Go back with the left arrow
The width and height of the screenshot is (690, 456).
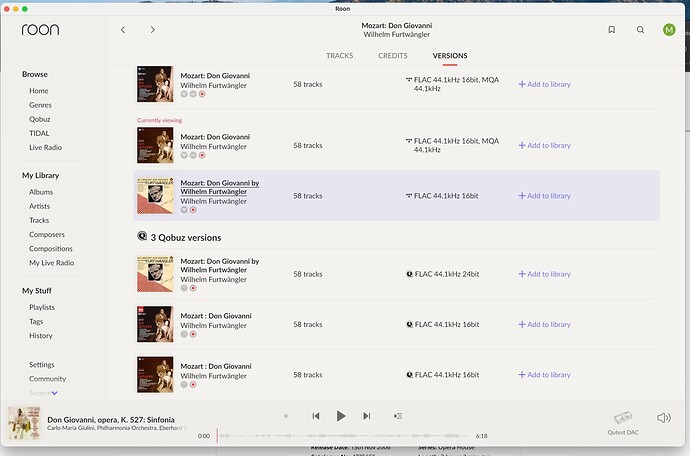point(123,29)
